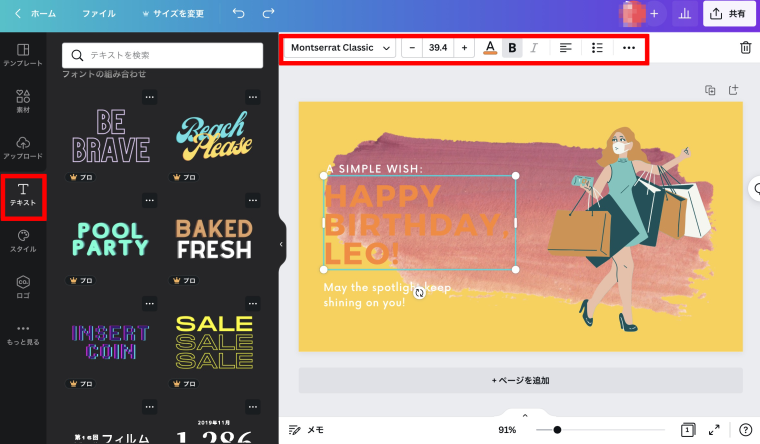The image size is (760, 444).
Task: Open the メモ (notes) panel
Action: pos(306,430)
